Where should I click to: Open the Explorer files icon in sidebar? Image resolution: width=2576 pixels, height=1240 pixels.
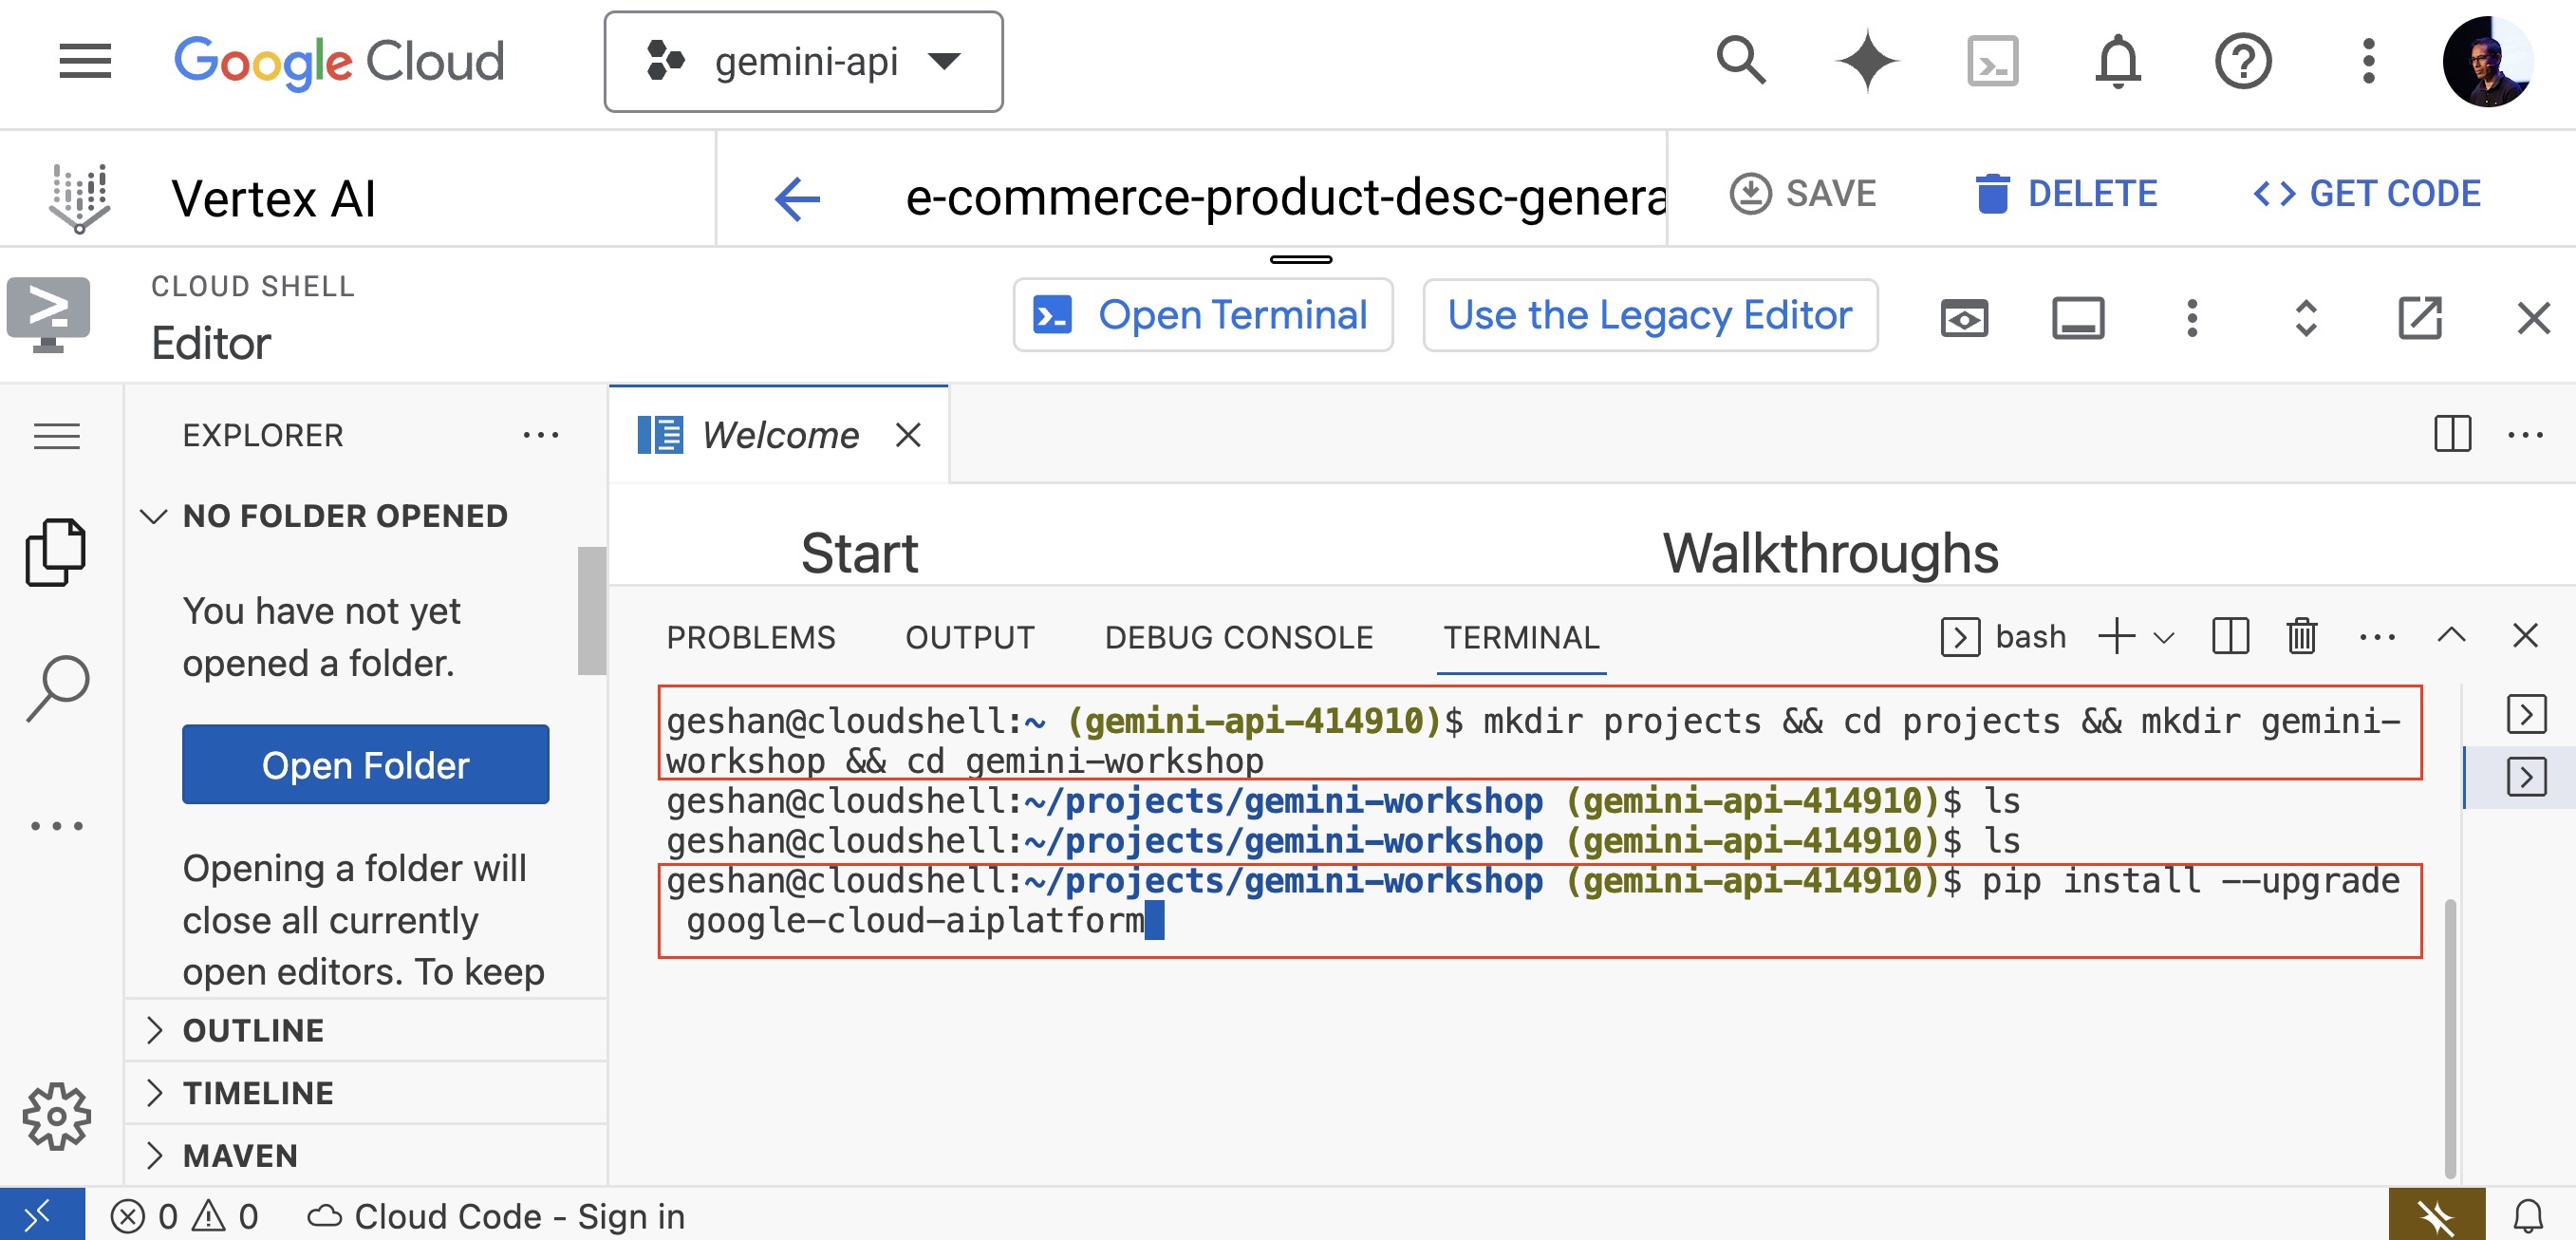56,552
